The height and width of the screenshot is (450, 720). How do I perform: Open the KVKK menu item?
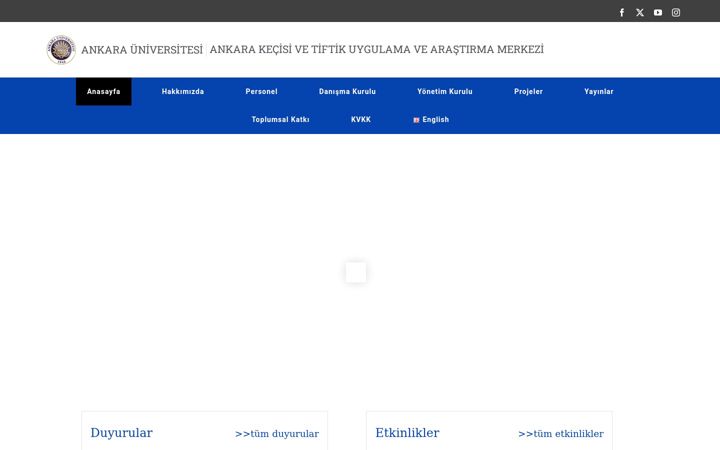361,119
